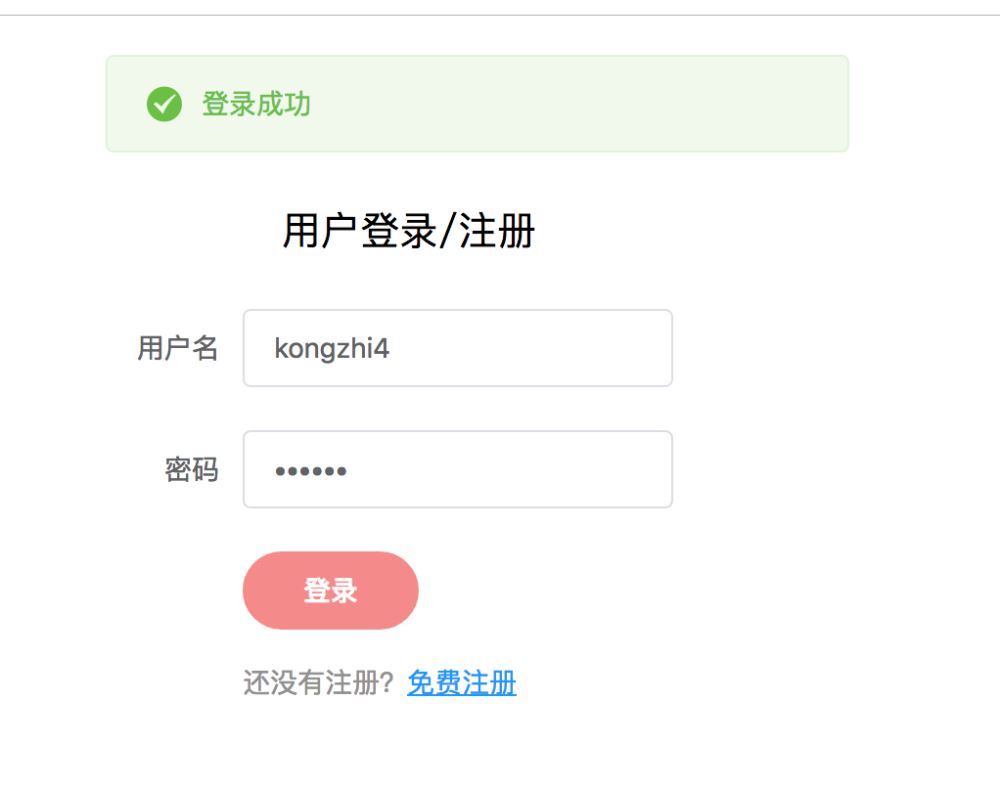Click the green success checkmark icon

coord(164,104)
